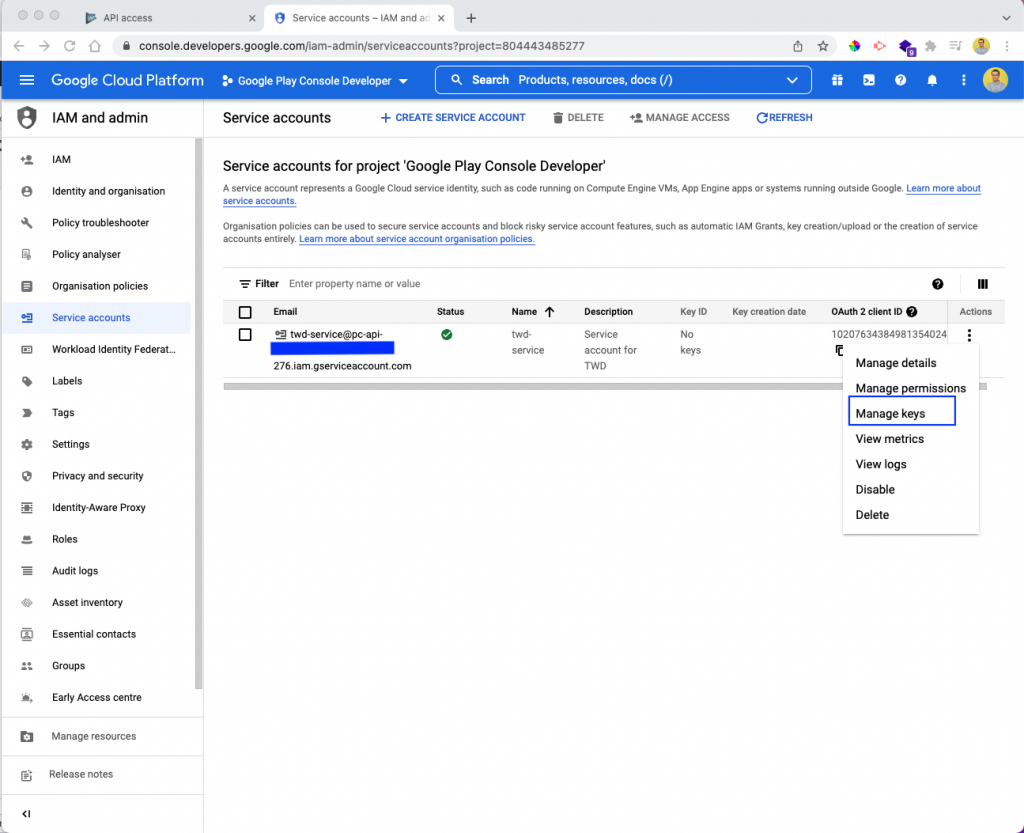Viewport: 1024px width, 833px height.
Task: Click the filter list icon
Action: [x=245, y=284]
